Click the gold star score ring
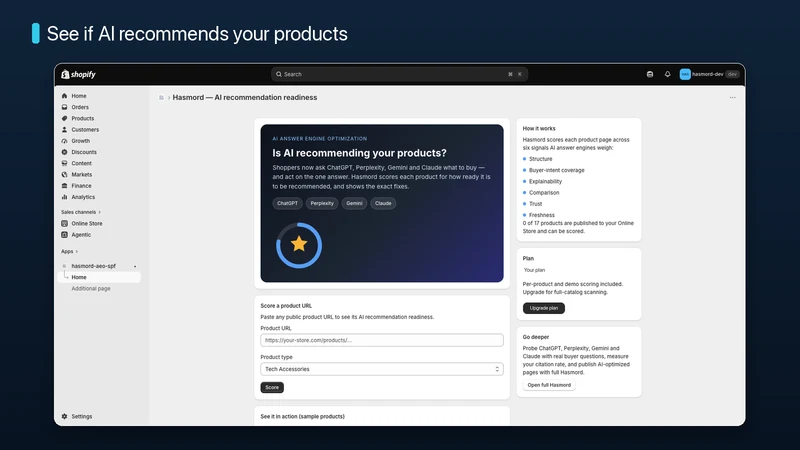 (299, 245)
